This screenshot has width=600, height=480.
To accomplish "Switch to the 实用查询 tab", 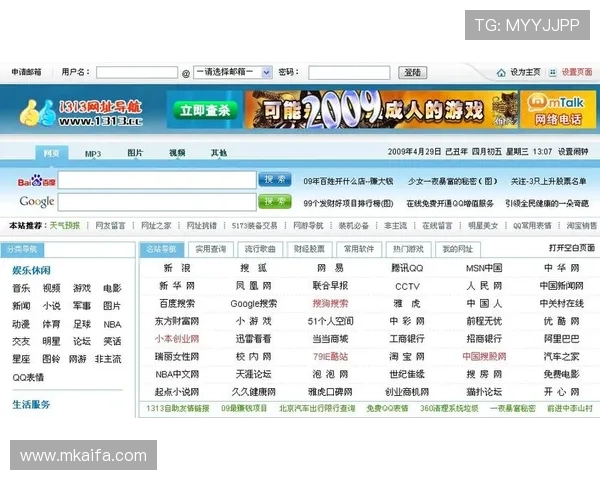I will [210, 249].
